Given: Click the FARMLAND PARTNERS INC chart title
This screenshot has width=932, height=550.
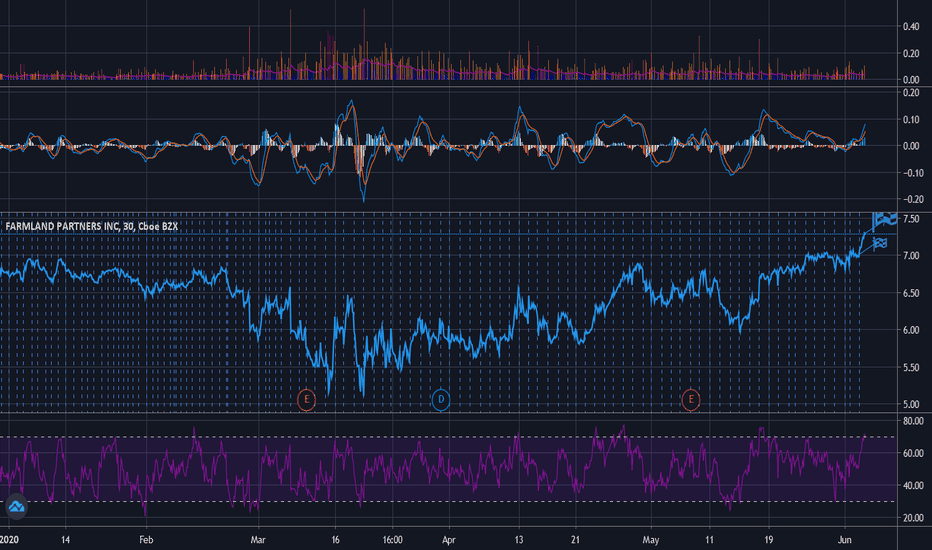Looking at the screenshot, I should (x=92, y=227).
